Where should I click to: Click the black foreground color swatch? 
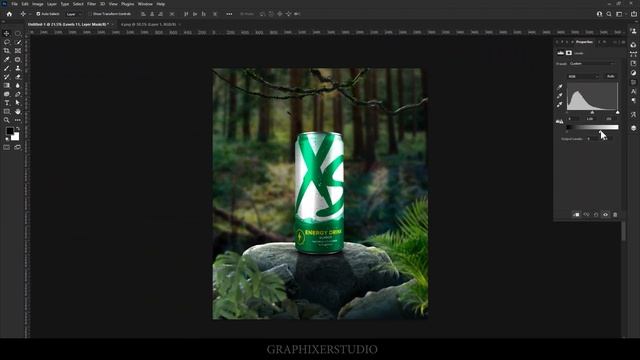pyautogui.click(x=9, y=131)
